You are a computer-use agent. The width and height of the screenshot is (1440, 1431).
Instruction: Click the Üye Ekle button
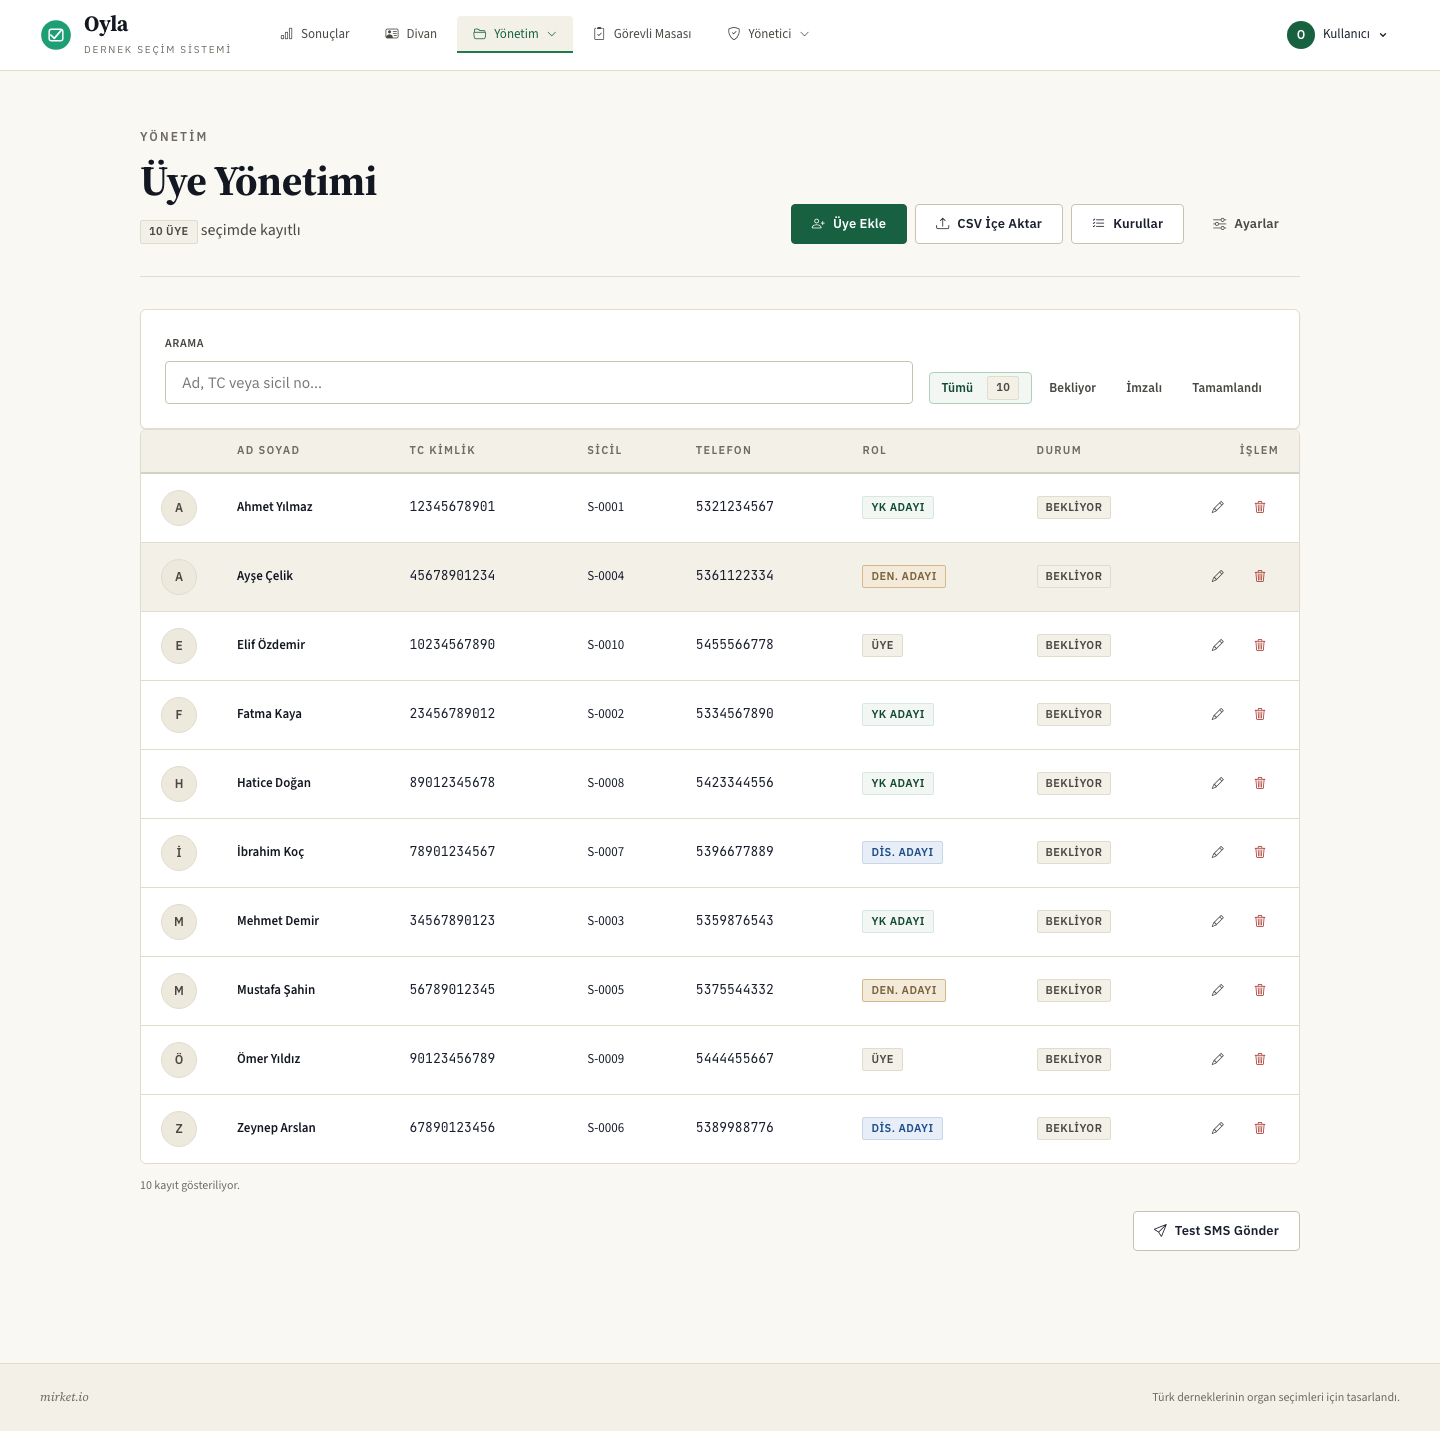tap(849, 224)
